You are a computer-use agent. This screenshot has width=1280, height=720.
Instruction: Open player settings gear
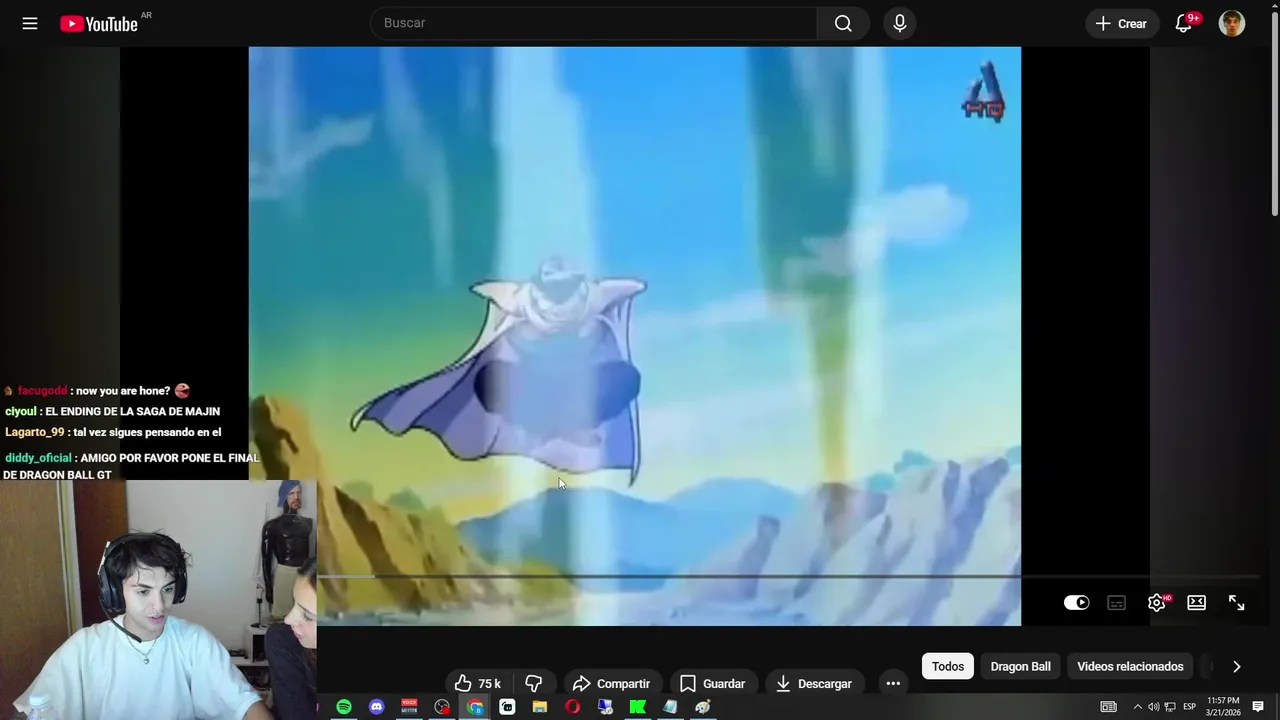(1157, 602)
